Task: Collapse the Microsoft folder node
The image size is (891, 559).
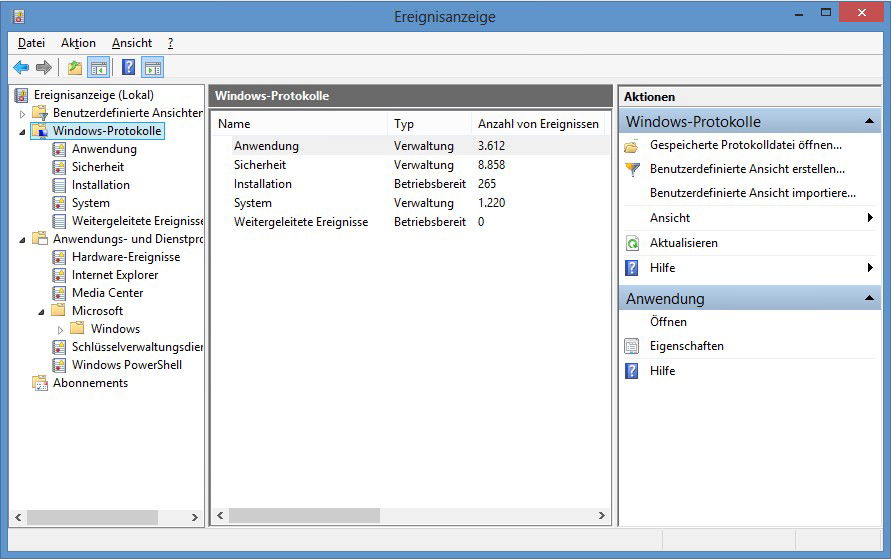Action: point(41,312)
